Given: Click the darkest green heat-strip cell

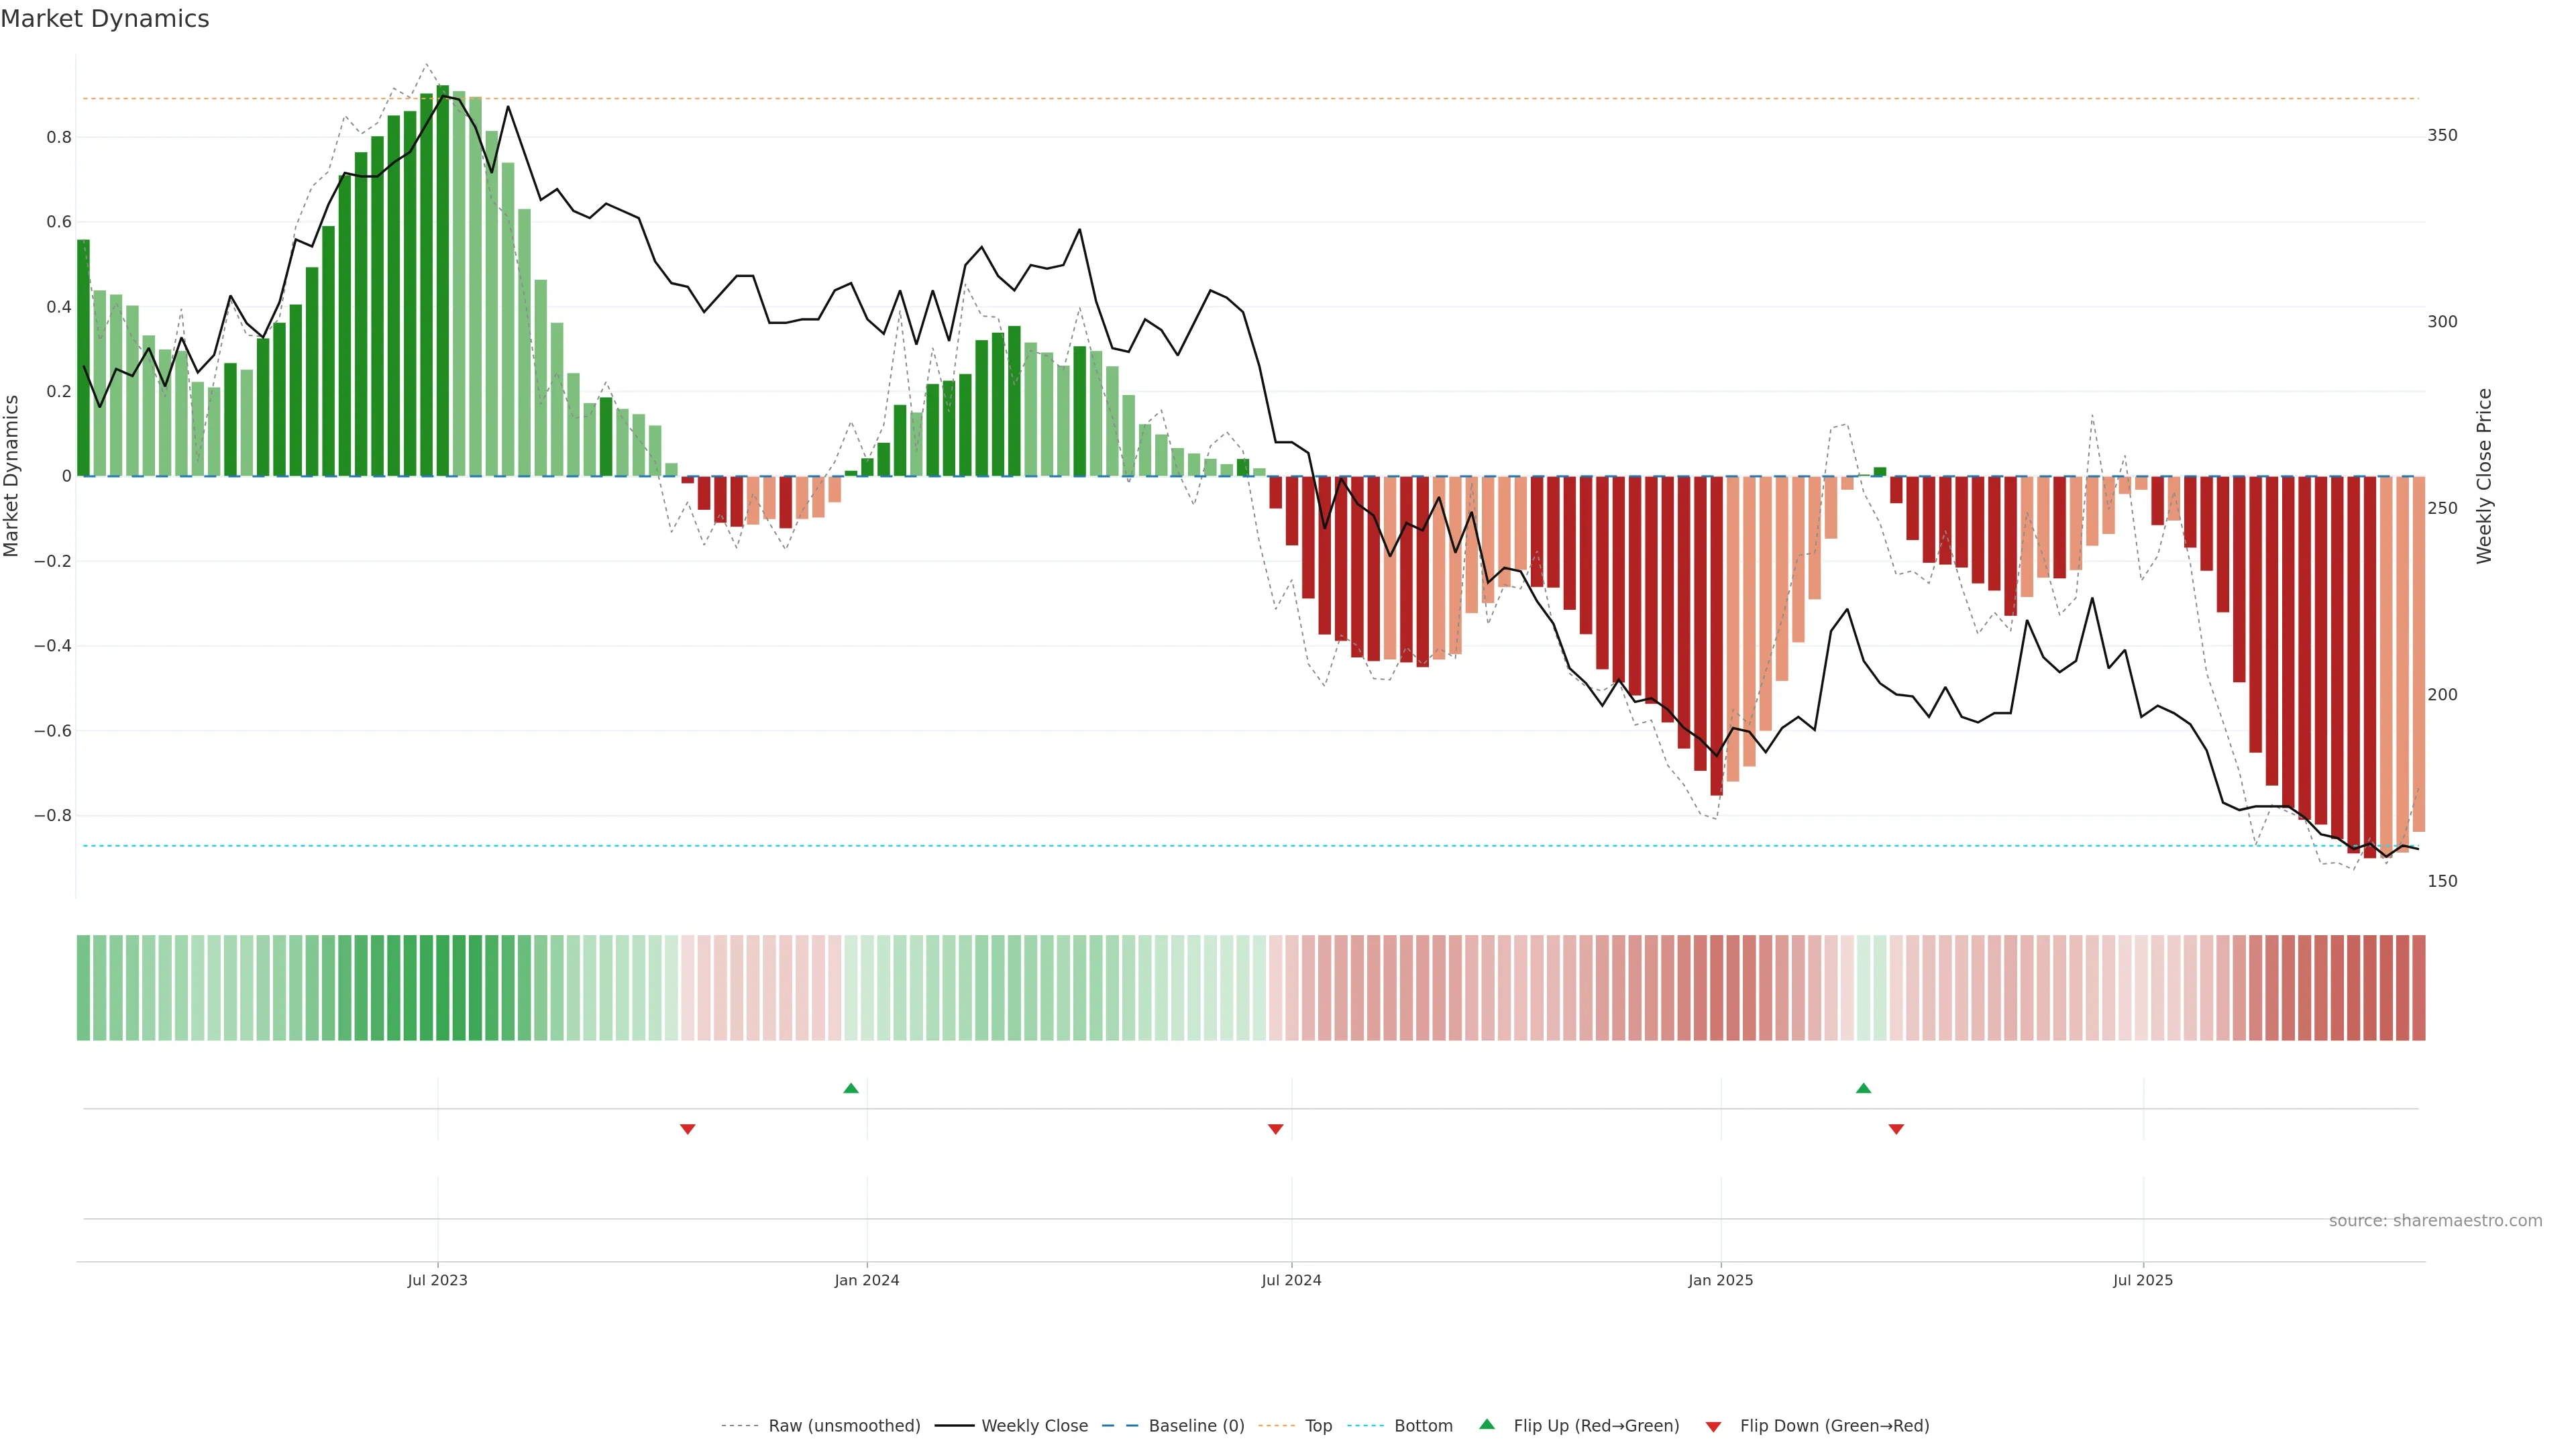Looking at the screenshot, I should coord(443,988).
